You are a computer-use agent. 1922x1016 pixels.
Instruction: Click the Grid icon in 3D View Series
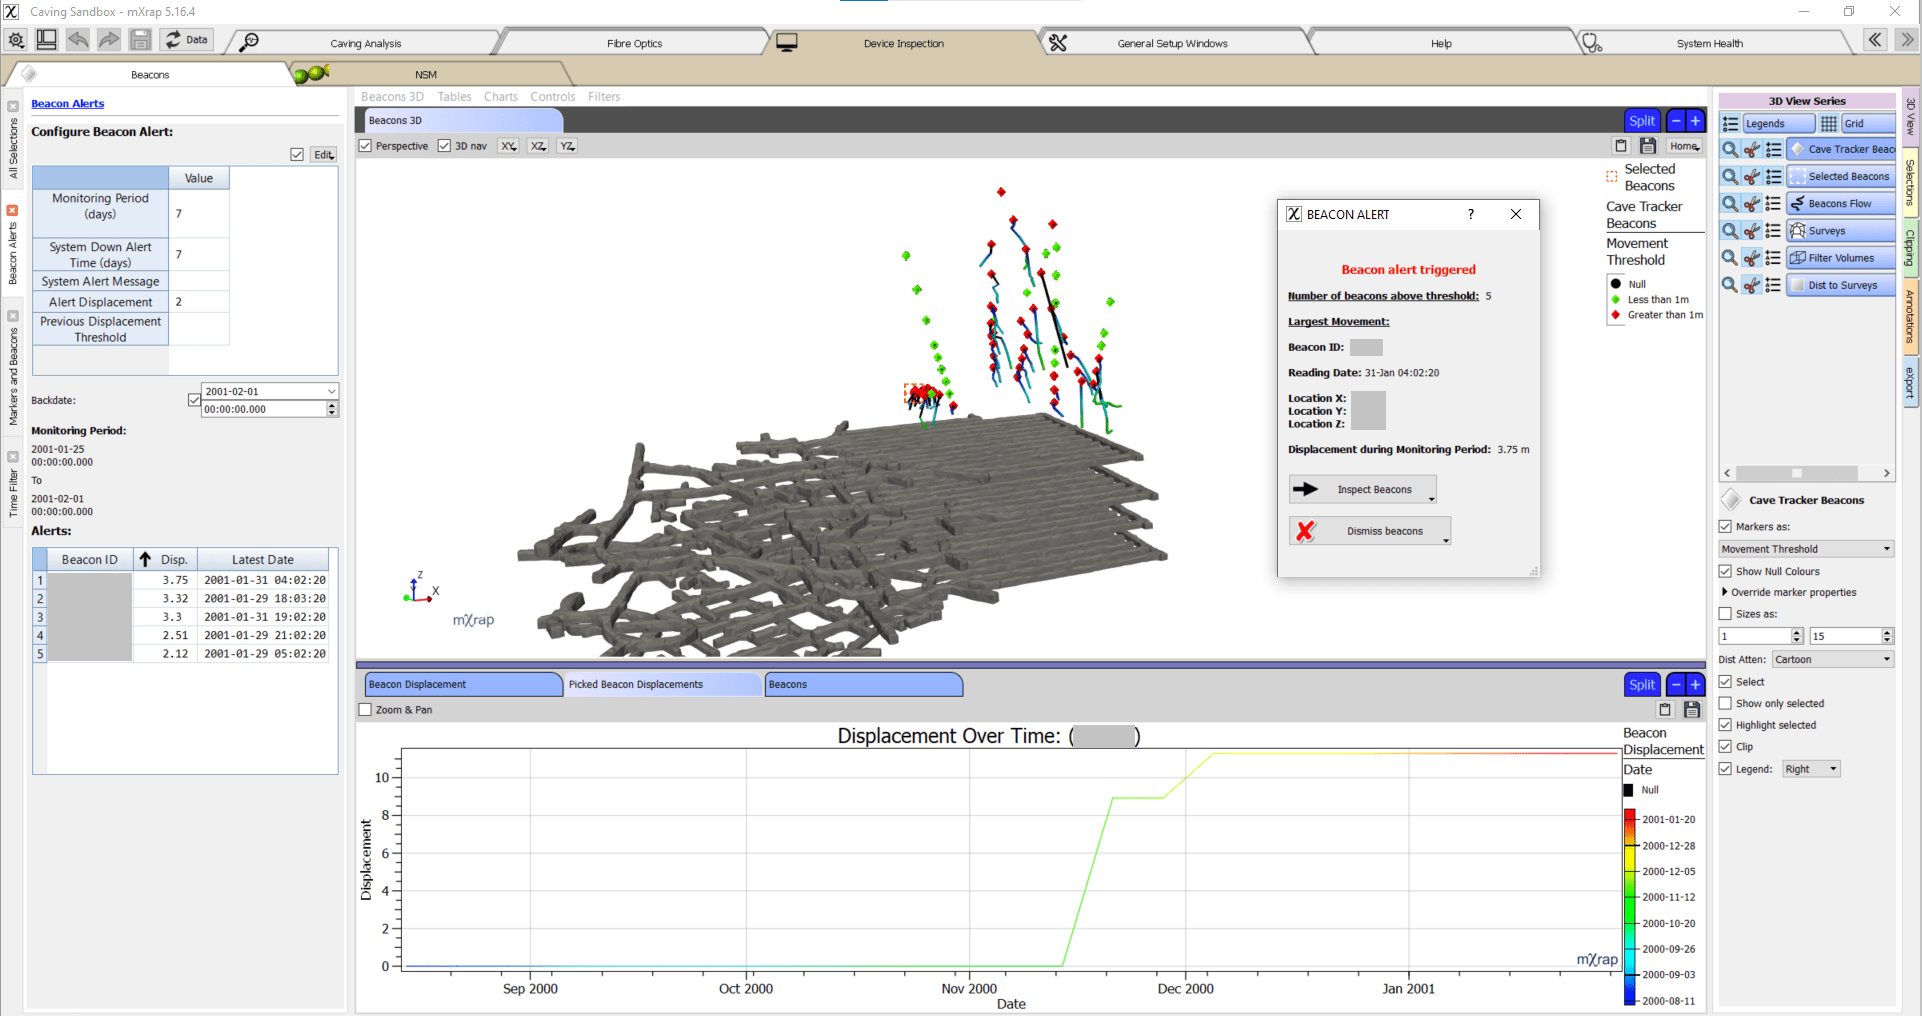1828,123
